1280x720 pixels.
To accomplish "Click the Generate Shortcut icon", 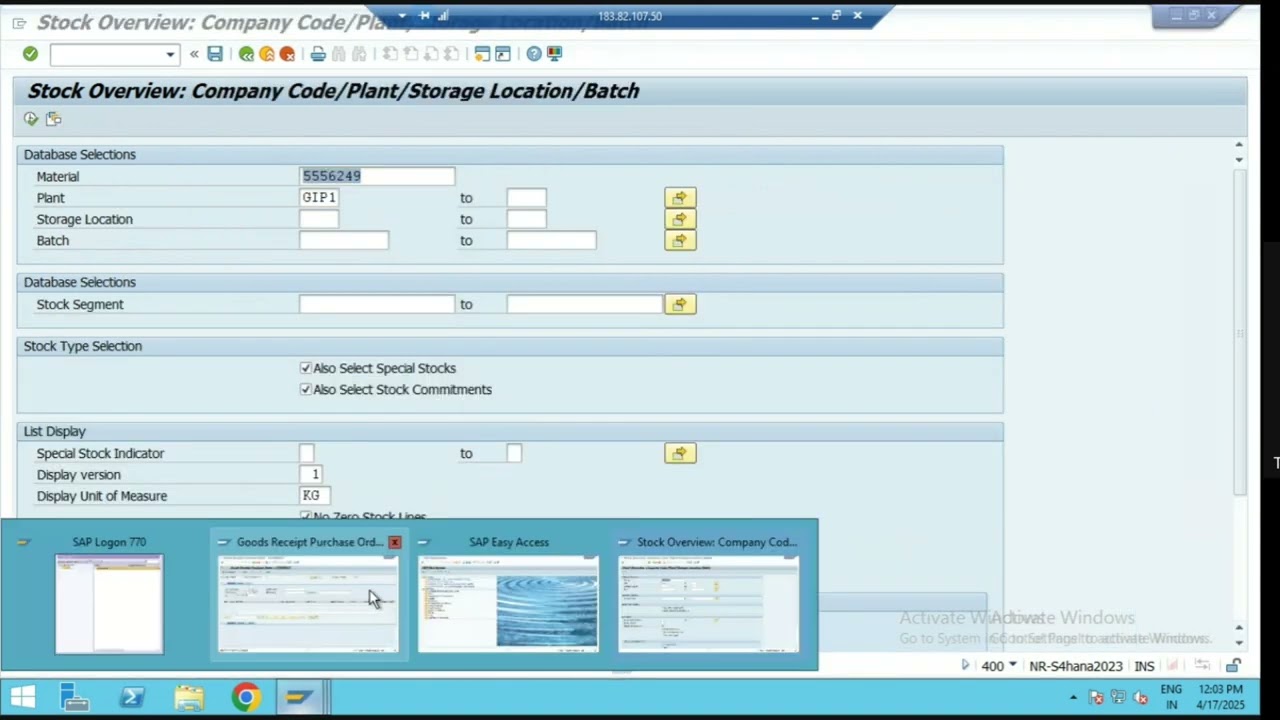I will coord(503,54).
